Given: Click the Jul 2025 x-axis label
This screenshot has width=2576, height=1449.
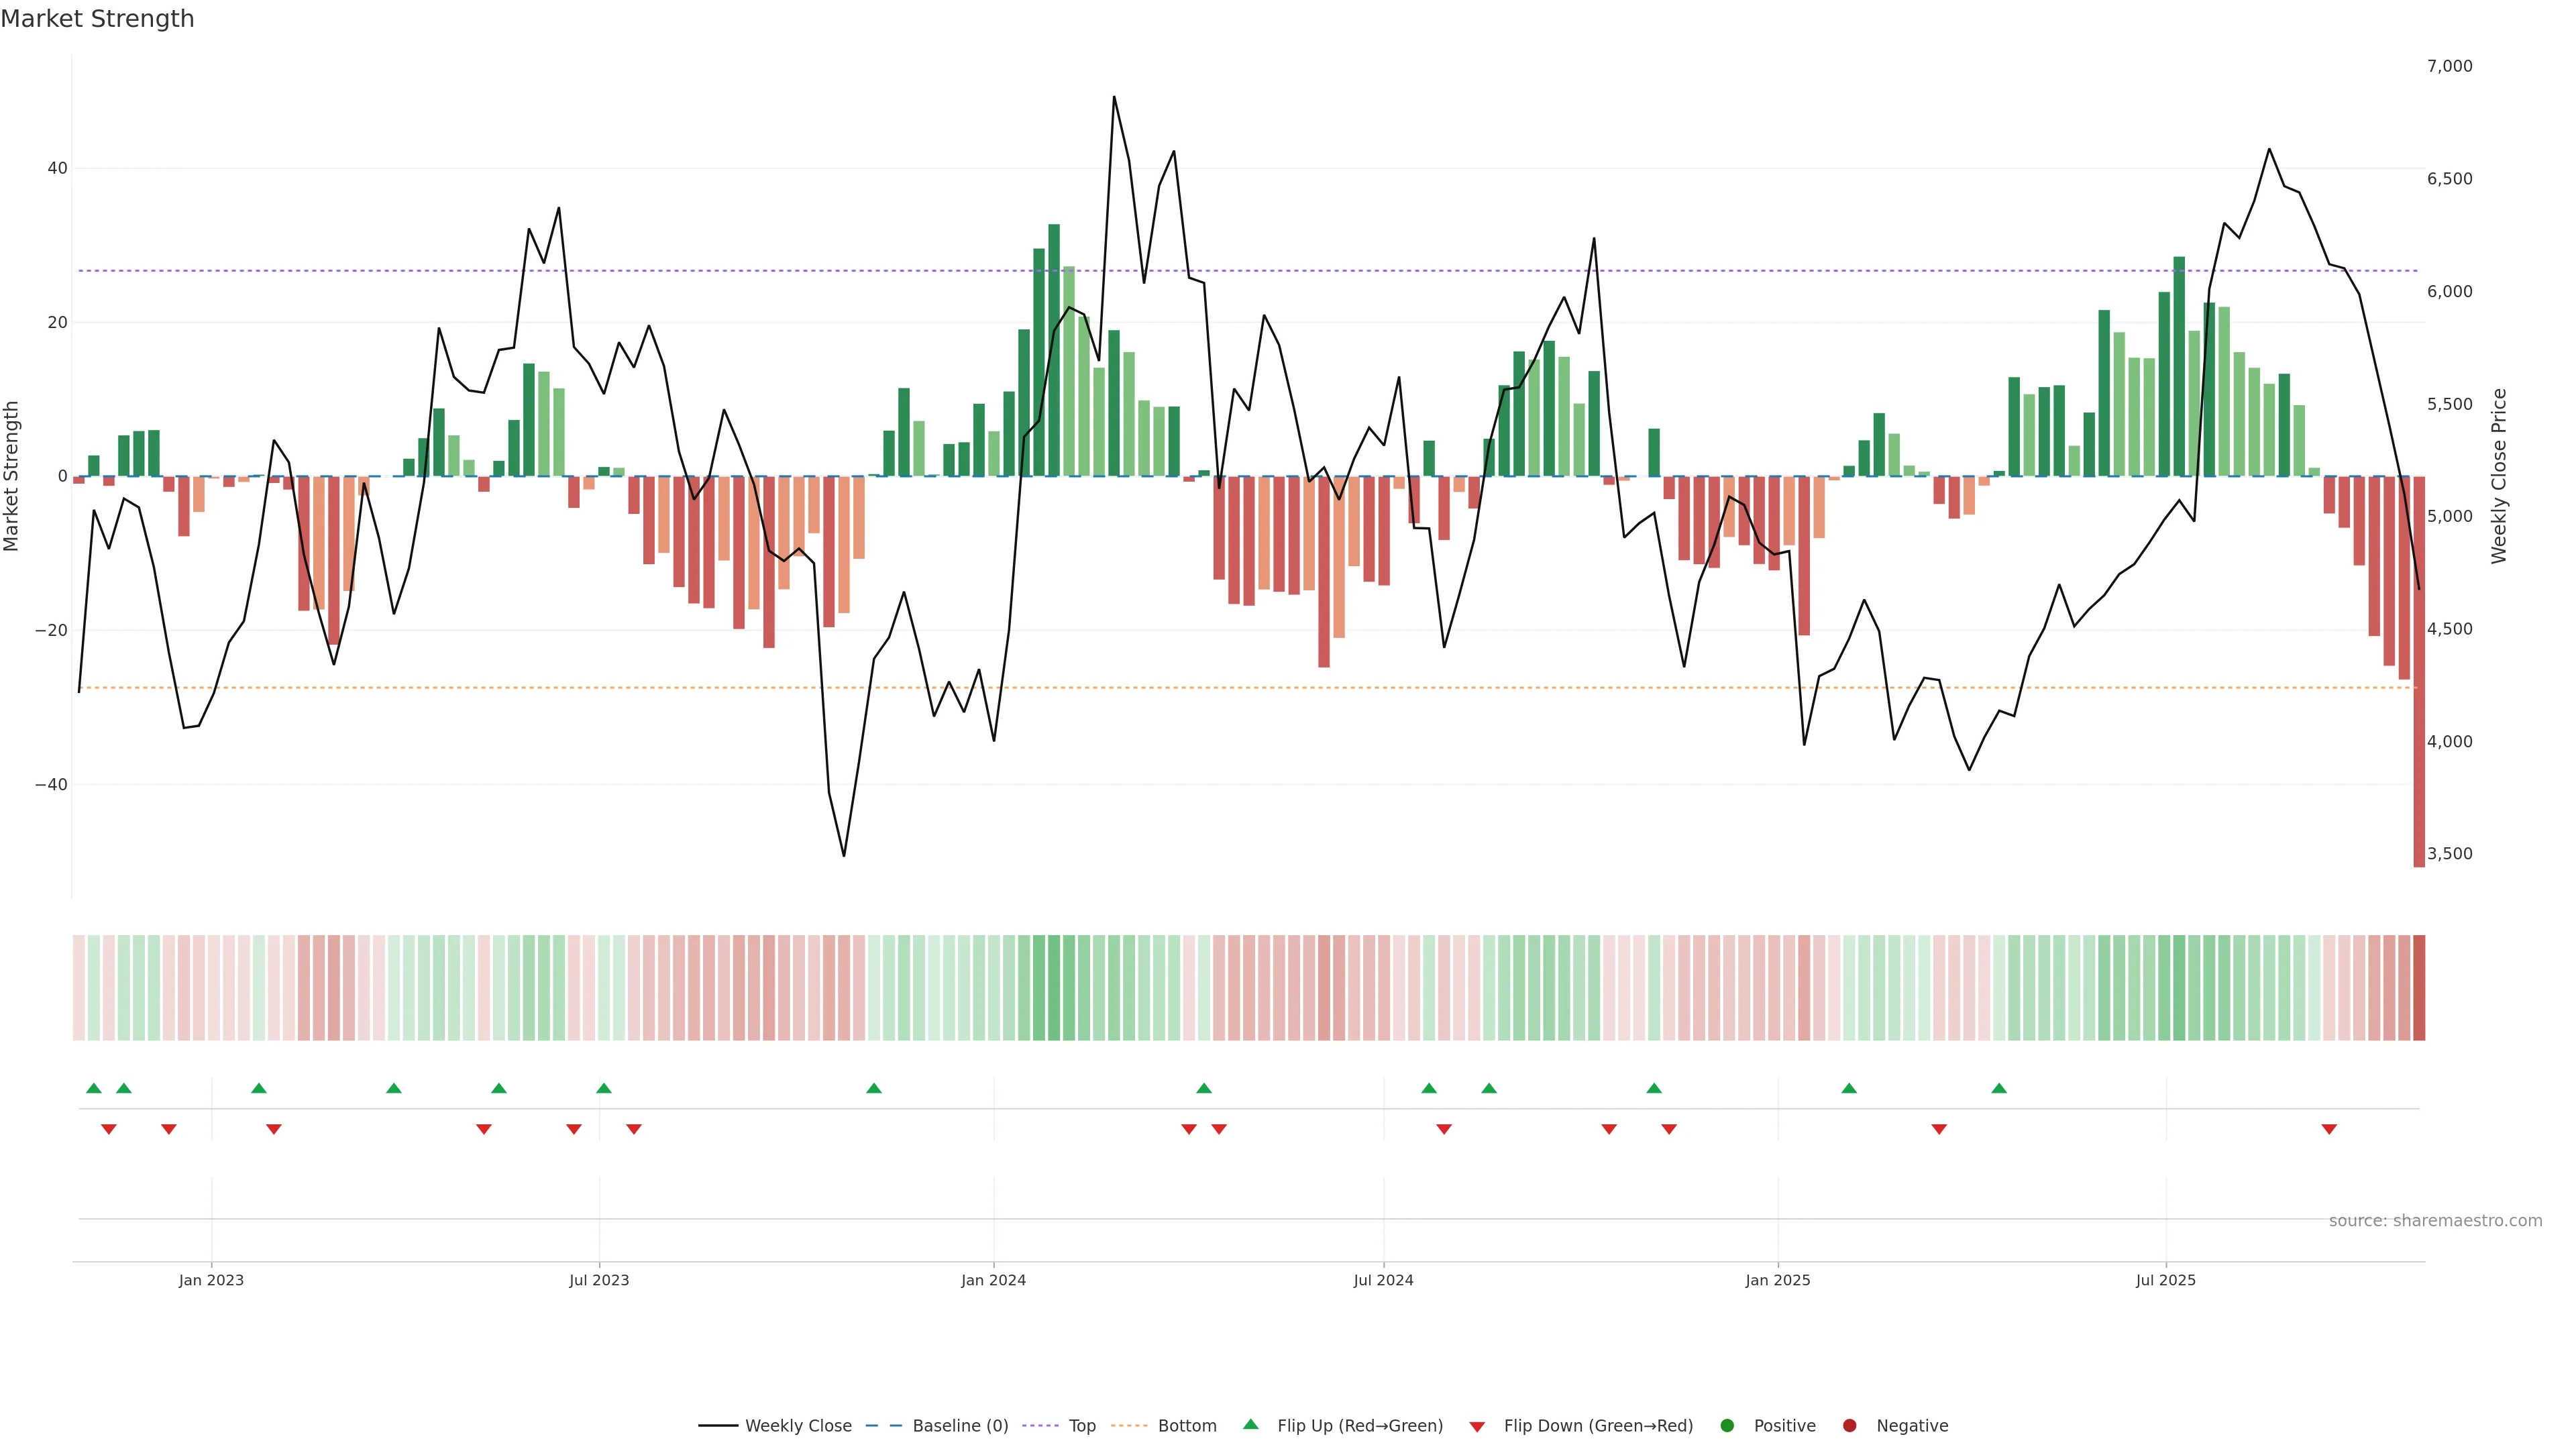Looking at the screenshot, I should (2165, 1280).
